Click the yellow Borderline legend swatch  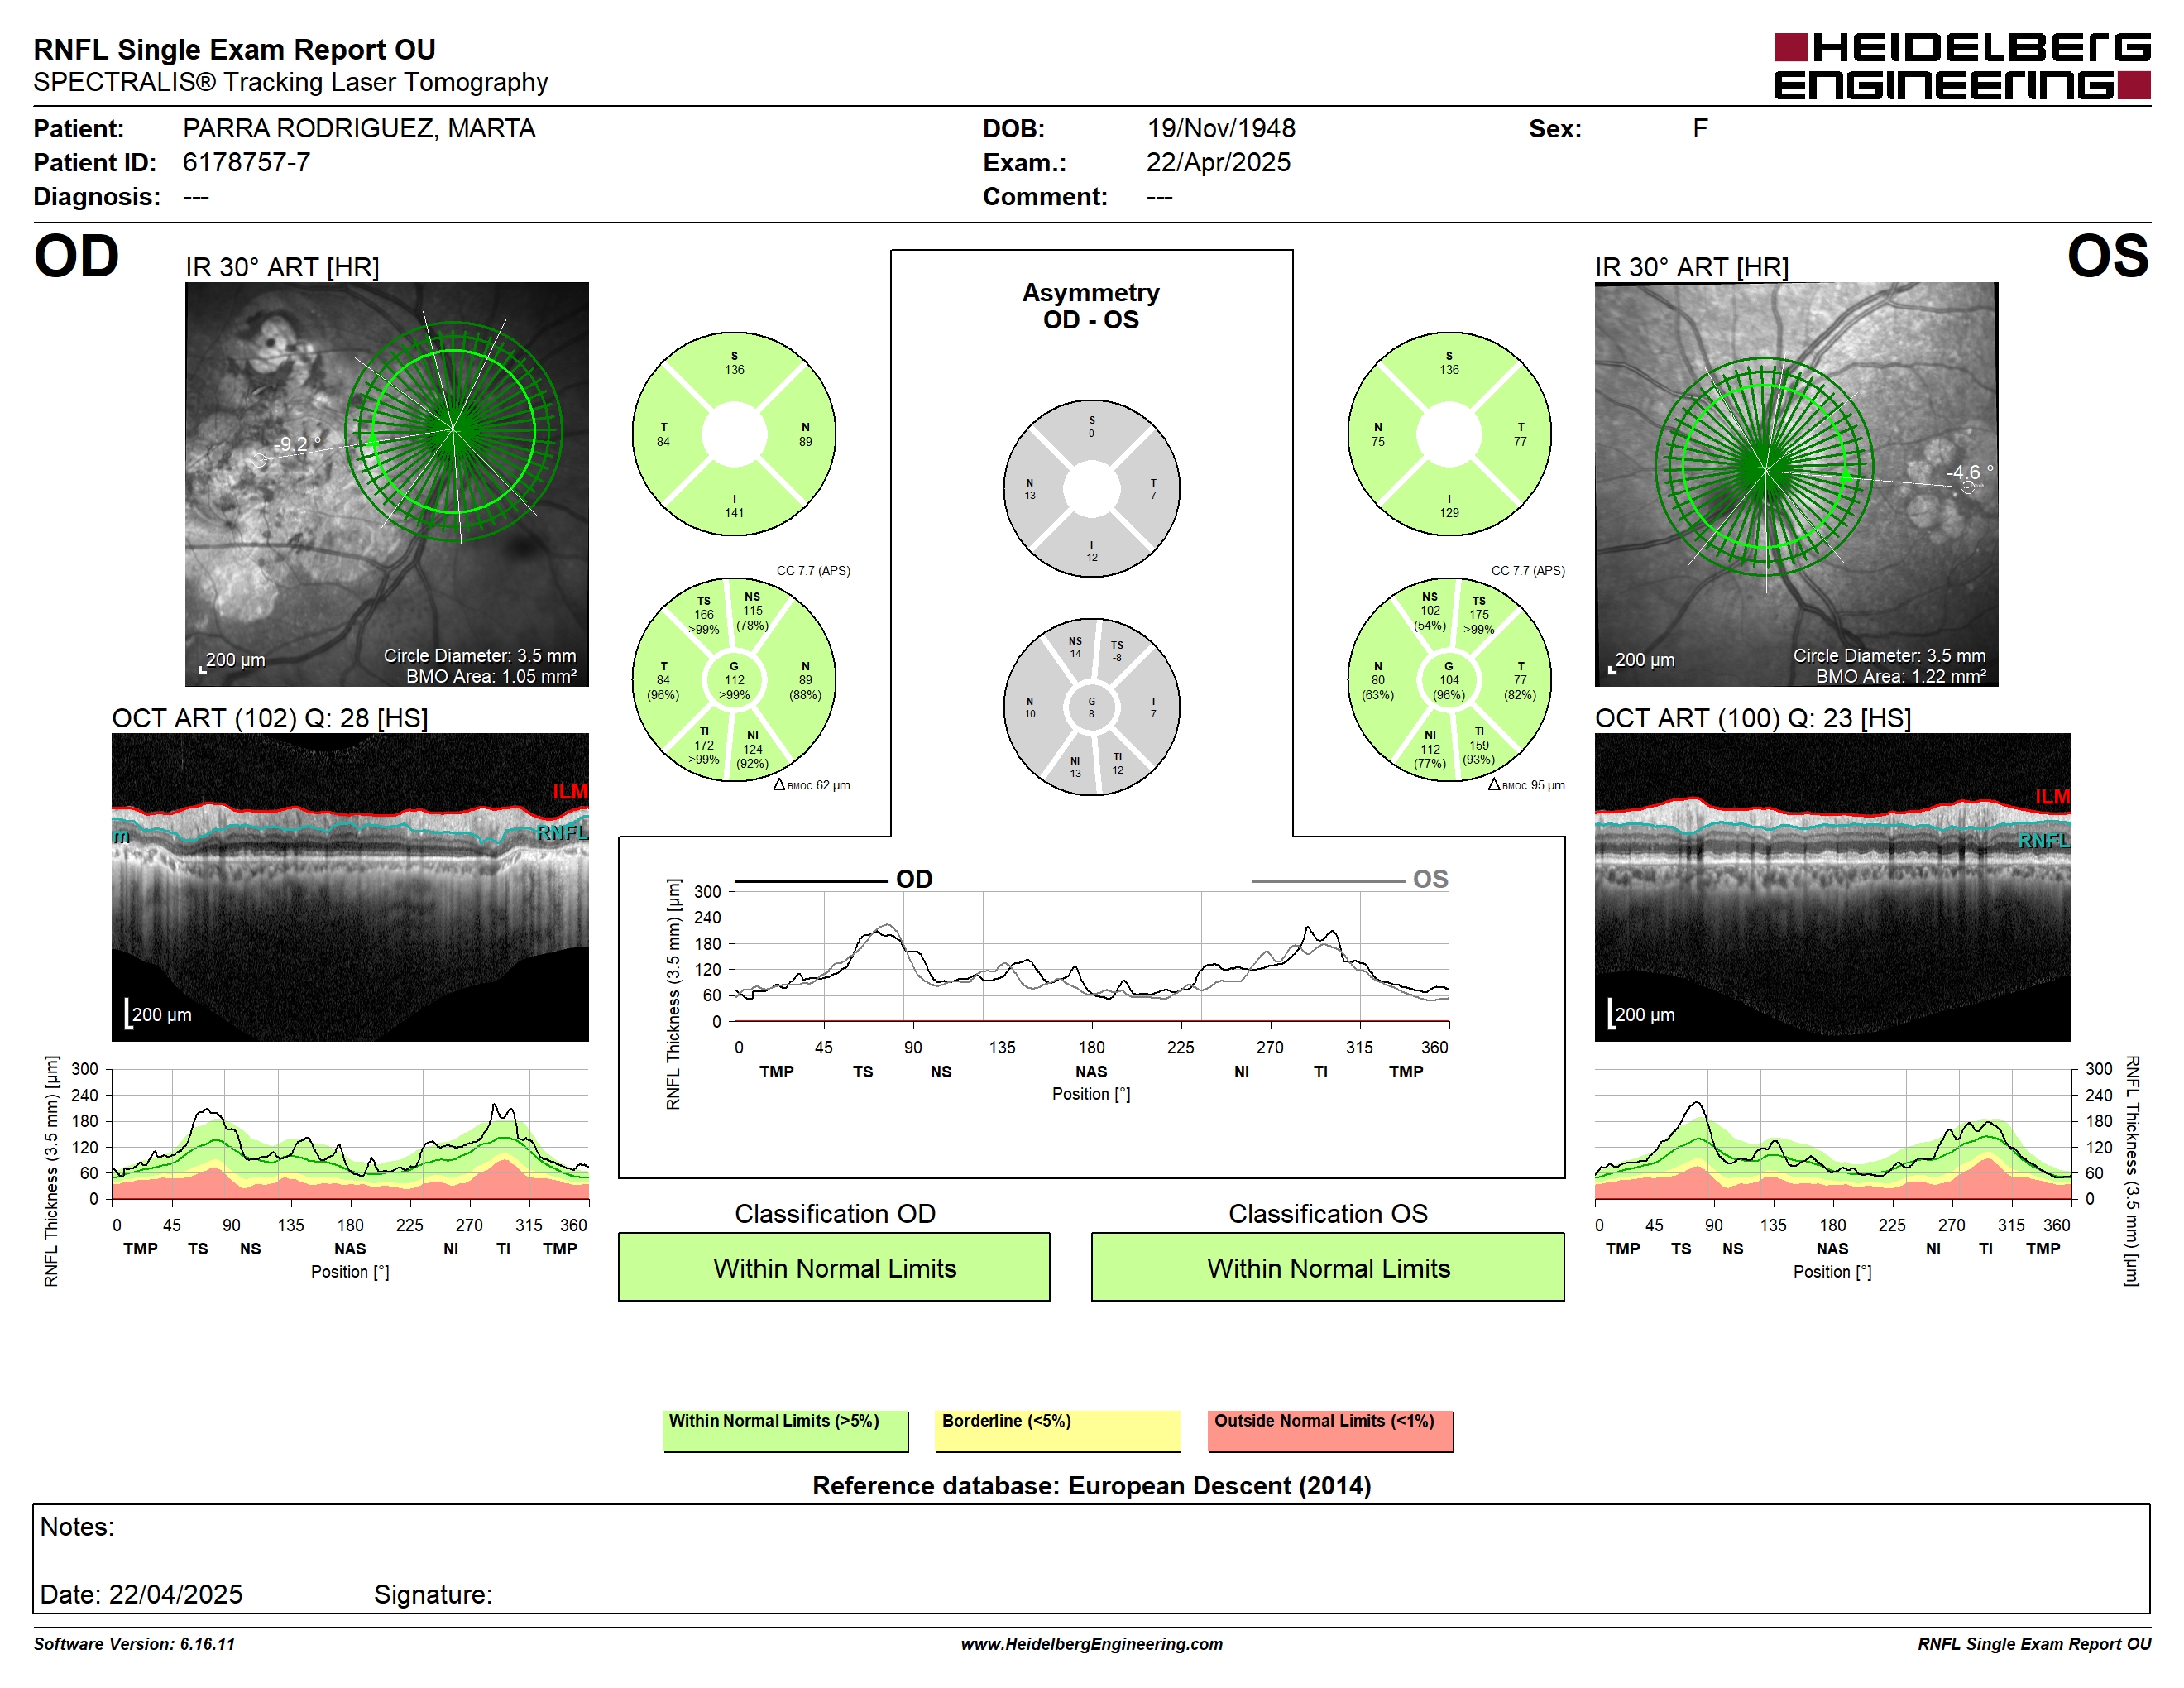tap(1057, 1431)
